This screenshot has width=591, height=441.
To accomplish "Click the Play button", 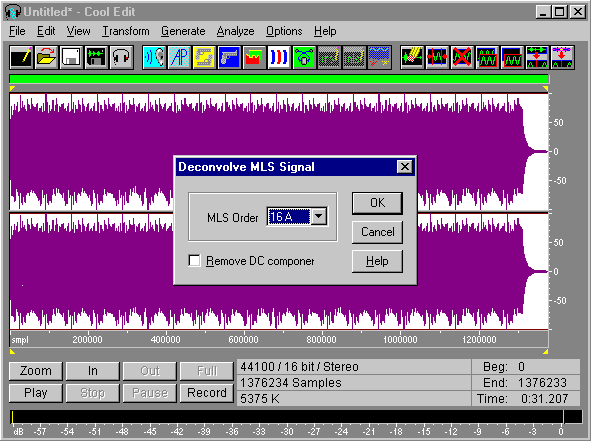I will pos(36,393).
